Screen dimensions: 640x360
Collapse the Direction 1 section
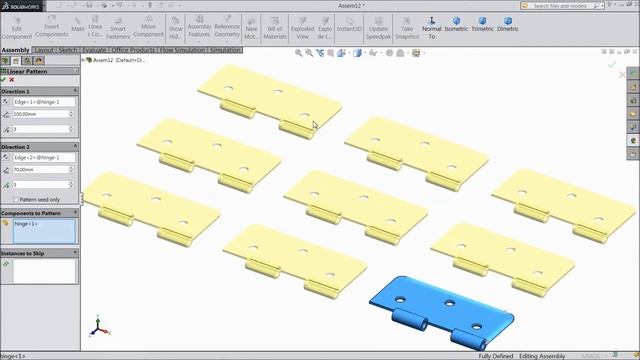coord(75,91)
